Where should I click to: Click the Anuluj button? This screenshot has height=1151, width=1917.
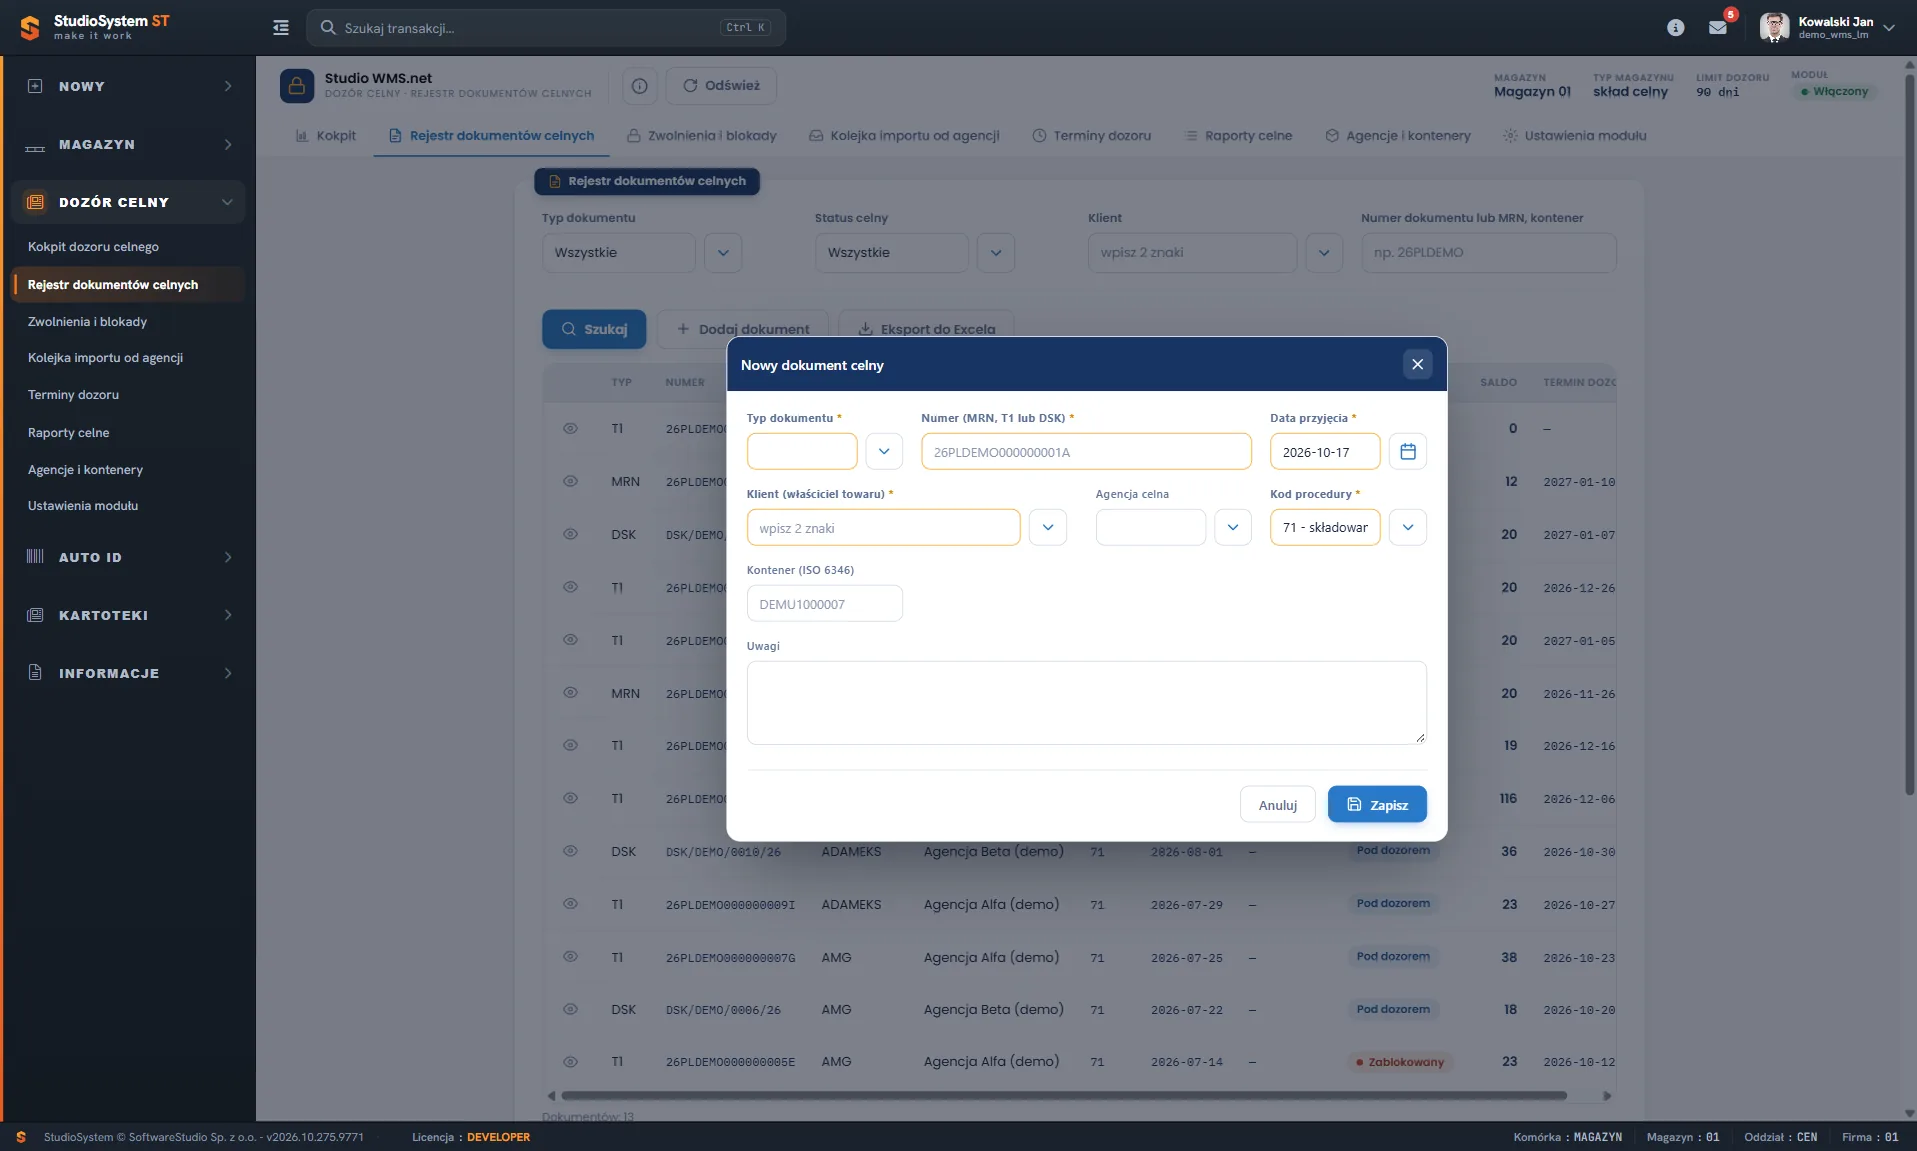coord(1277,805)
